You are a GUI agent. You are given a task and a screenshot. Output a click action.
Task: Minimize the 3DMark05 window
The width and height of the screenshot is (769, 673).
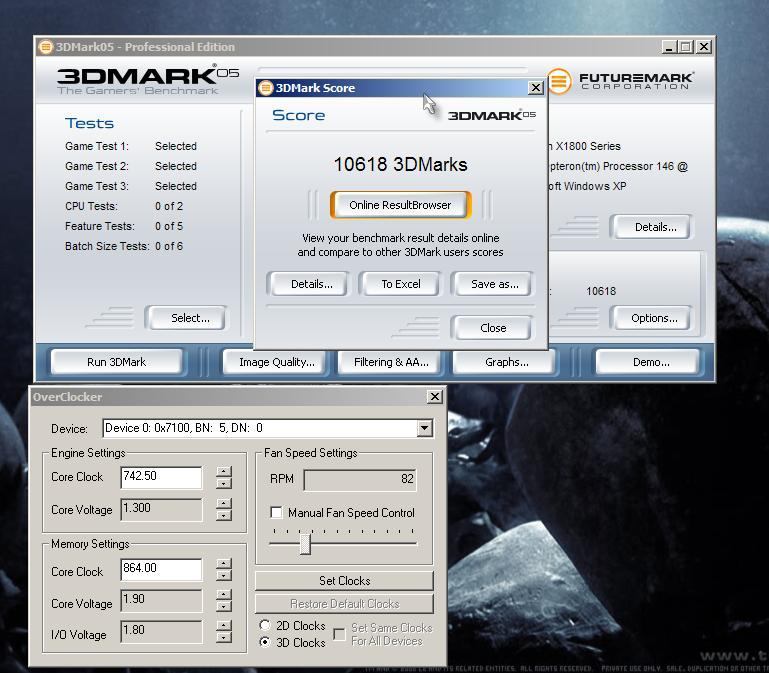click(668, 47)
